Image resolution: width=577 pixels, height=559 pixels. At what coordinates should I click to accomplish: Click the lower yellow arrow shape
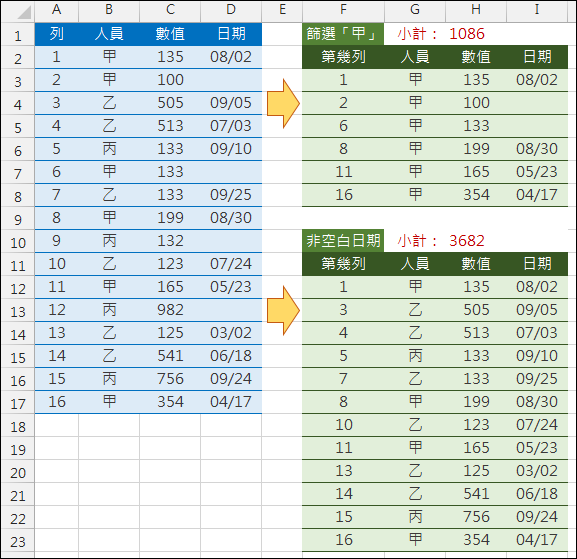tap(283, 310)
